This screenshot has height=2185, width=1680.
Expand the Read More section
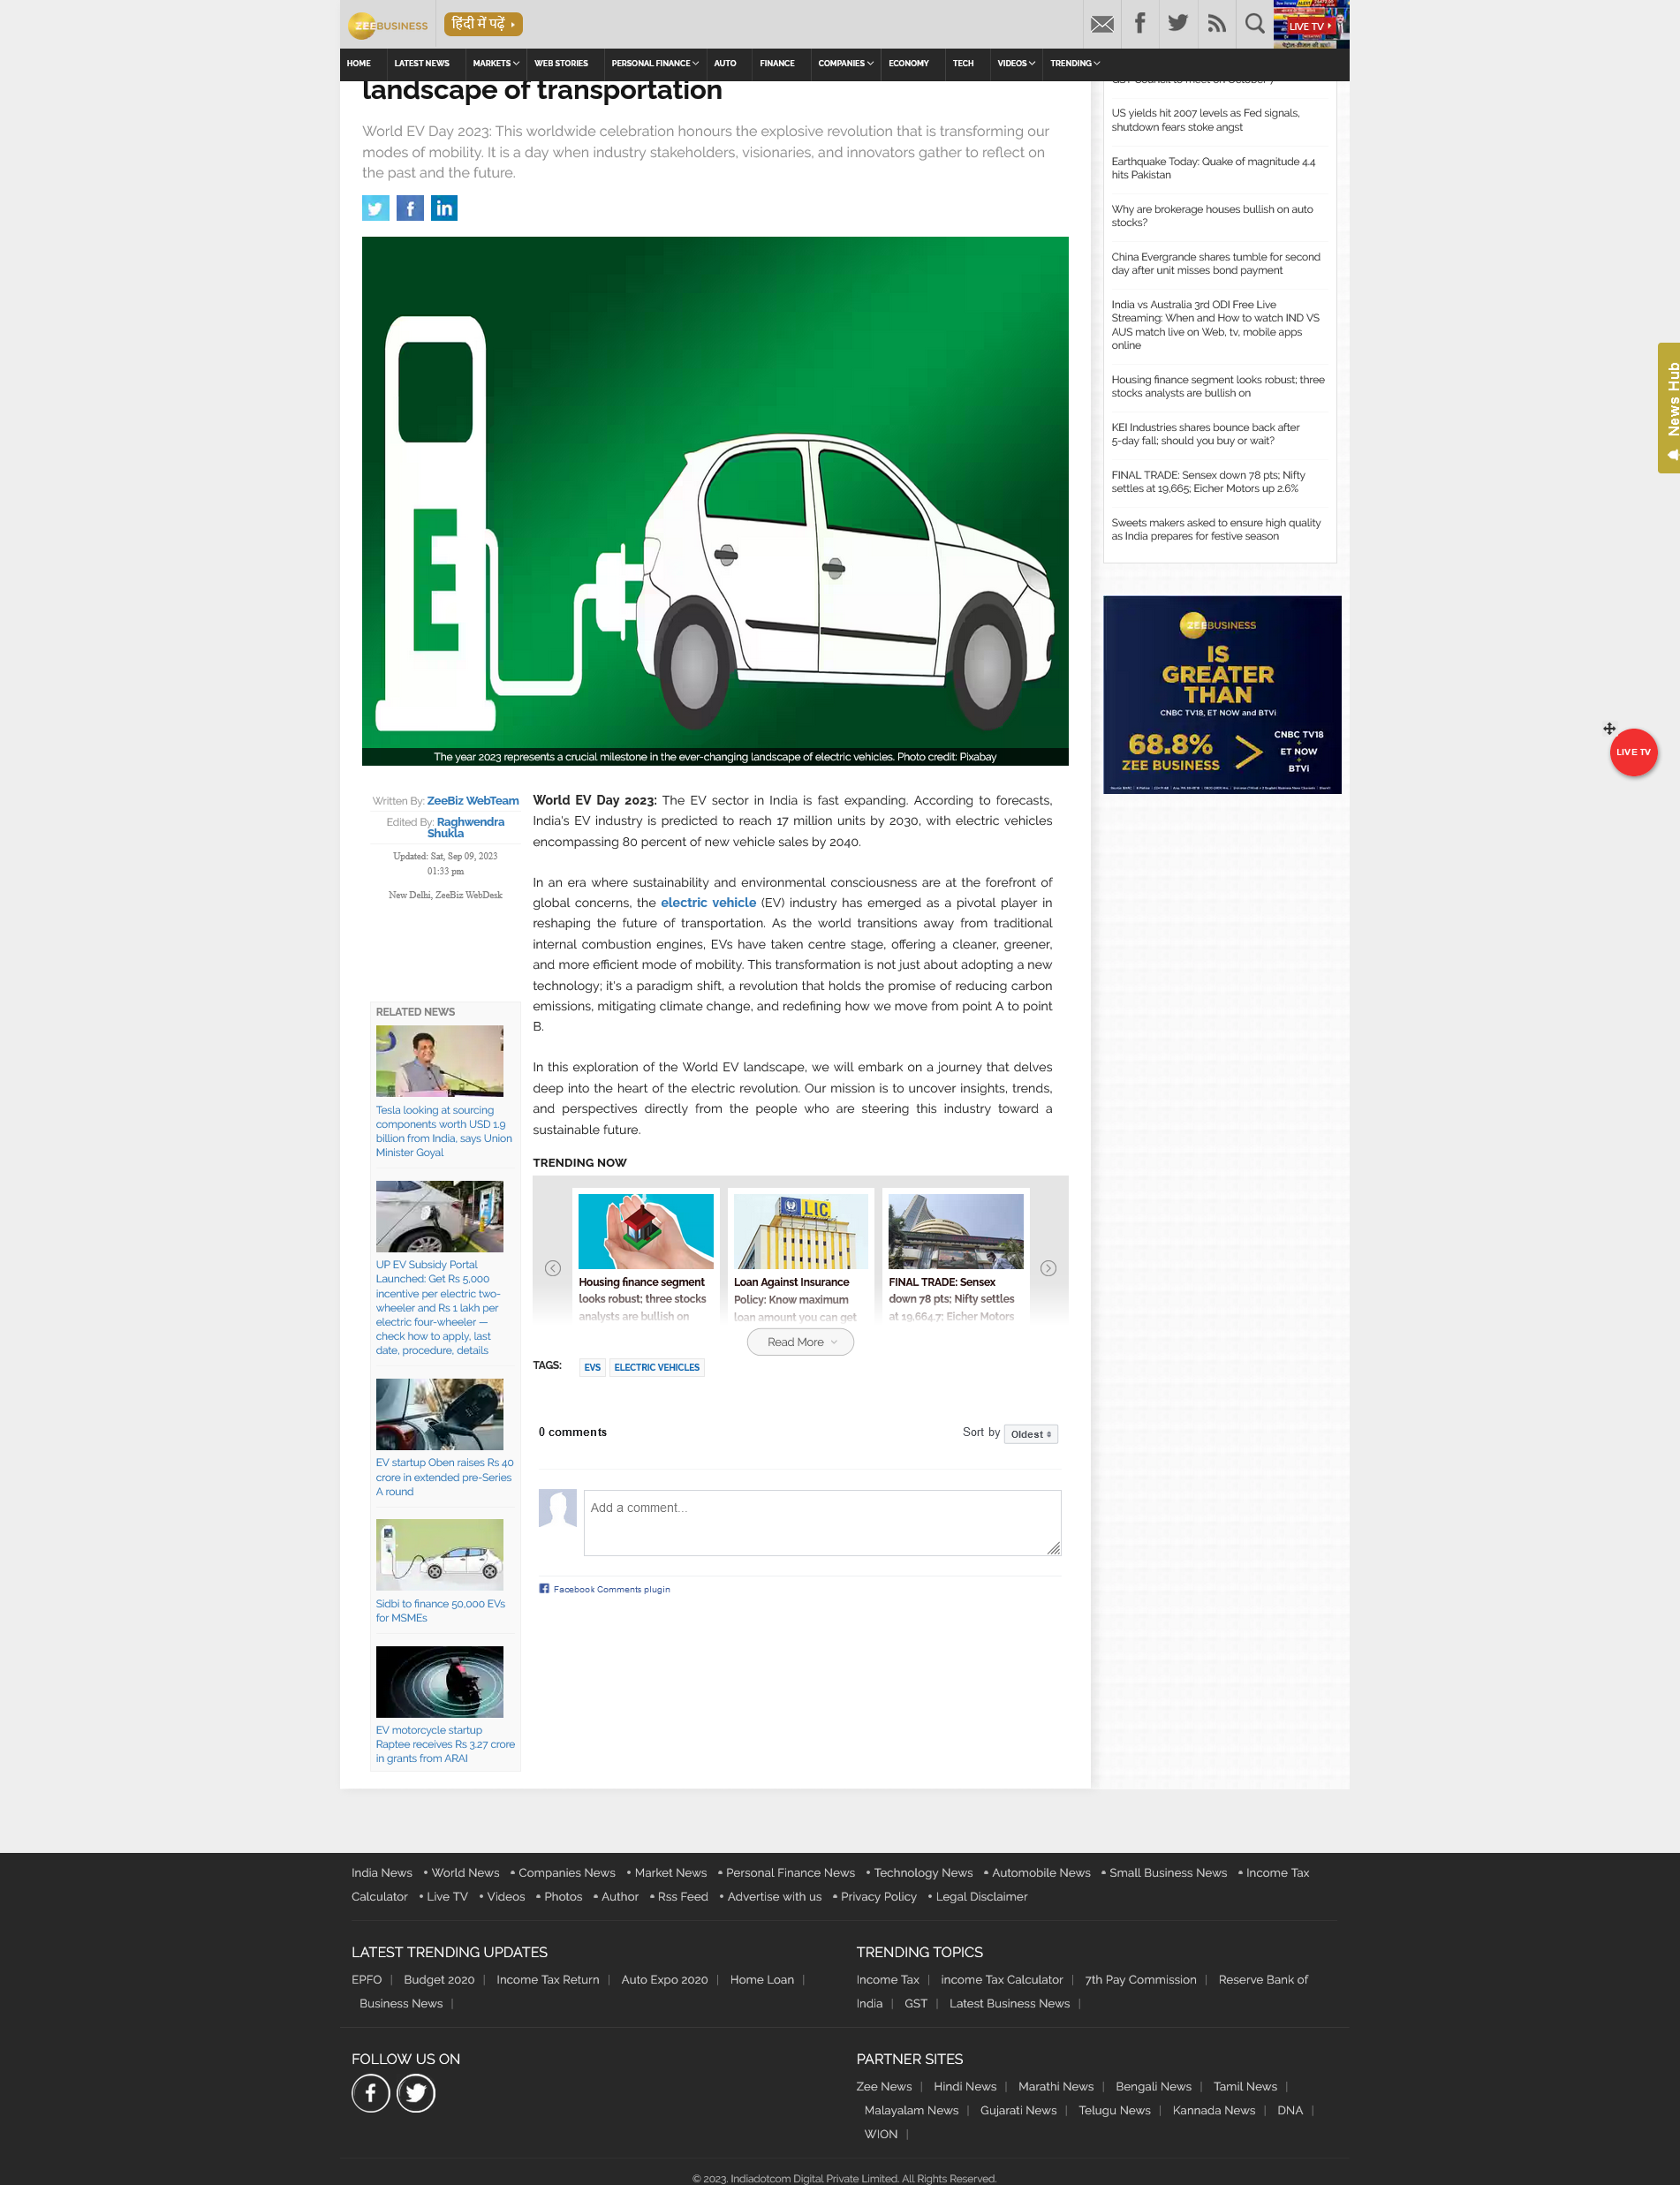800,1342
